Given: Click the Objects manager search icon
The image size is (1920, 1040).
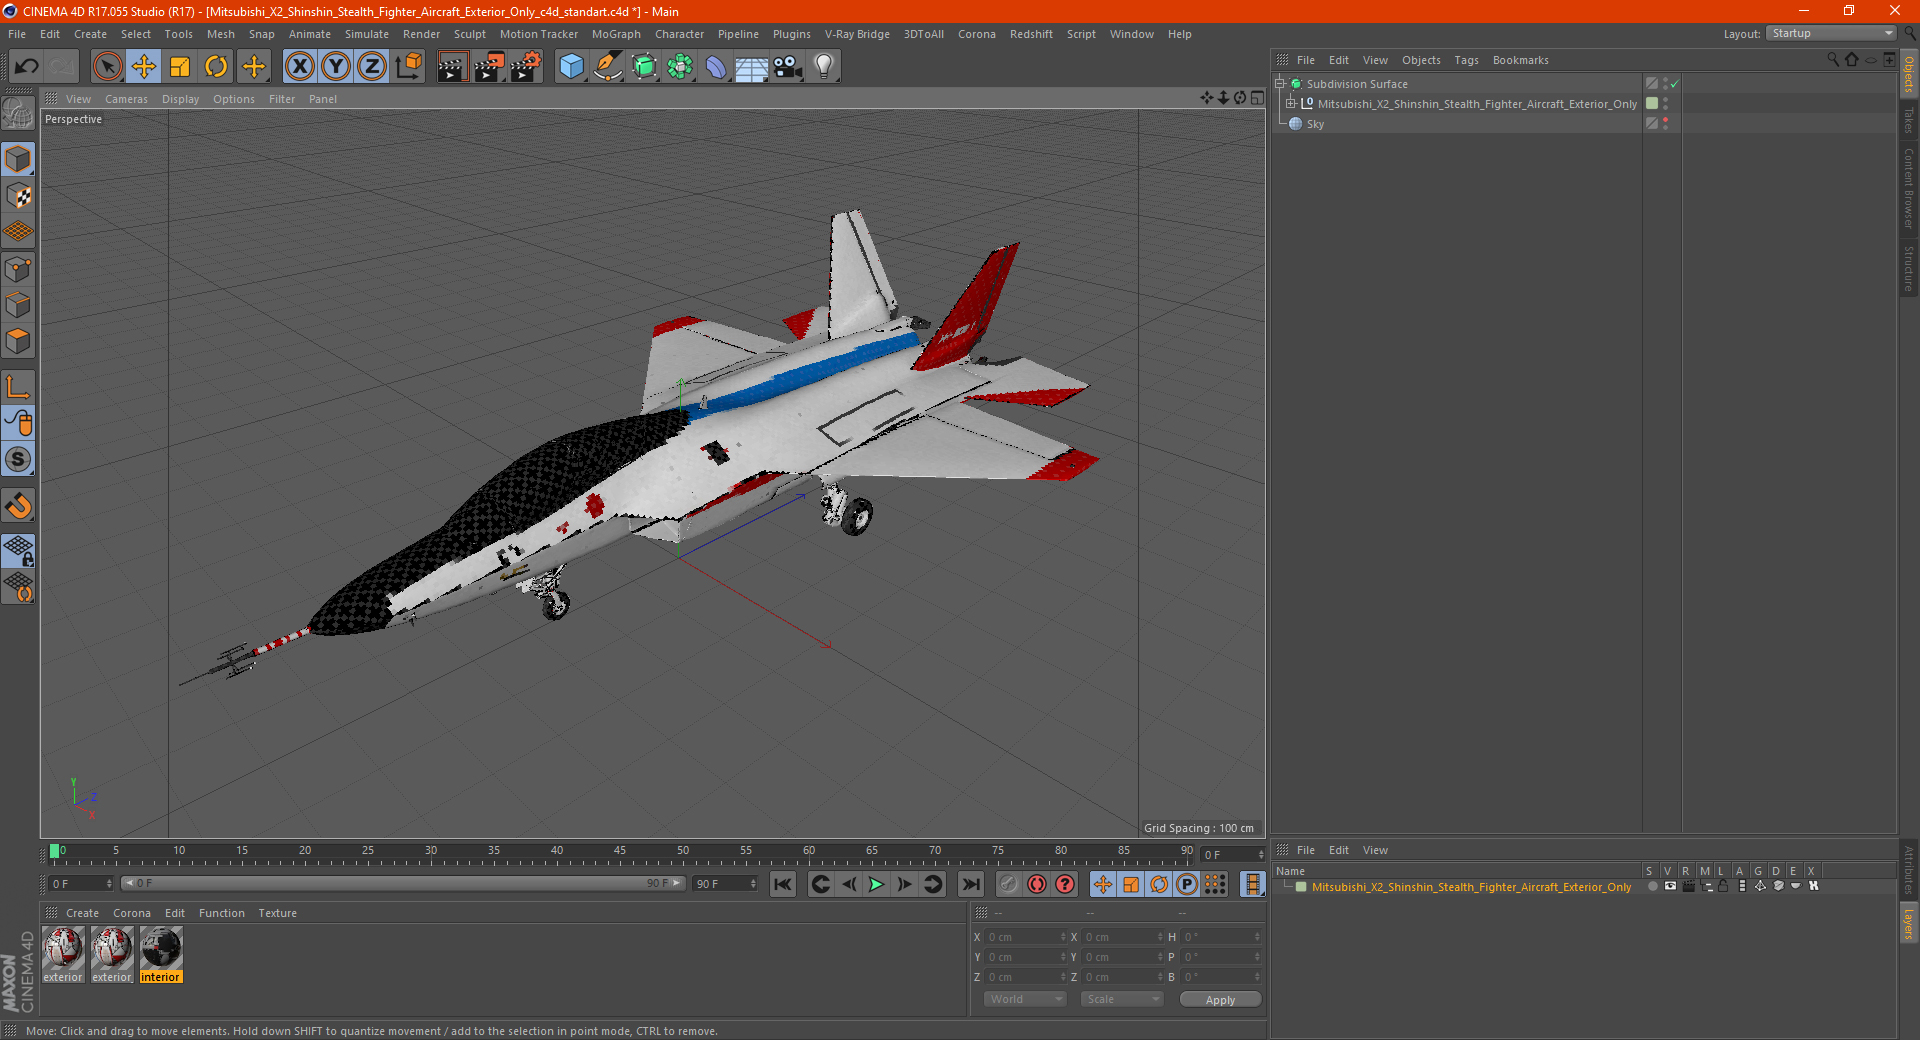Looking at the screenshot, I should (x=1832, y=60).
